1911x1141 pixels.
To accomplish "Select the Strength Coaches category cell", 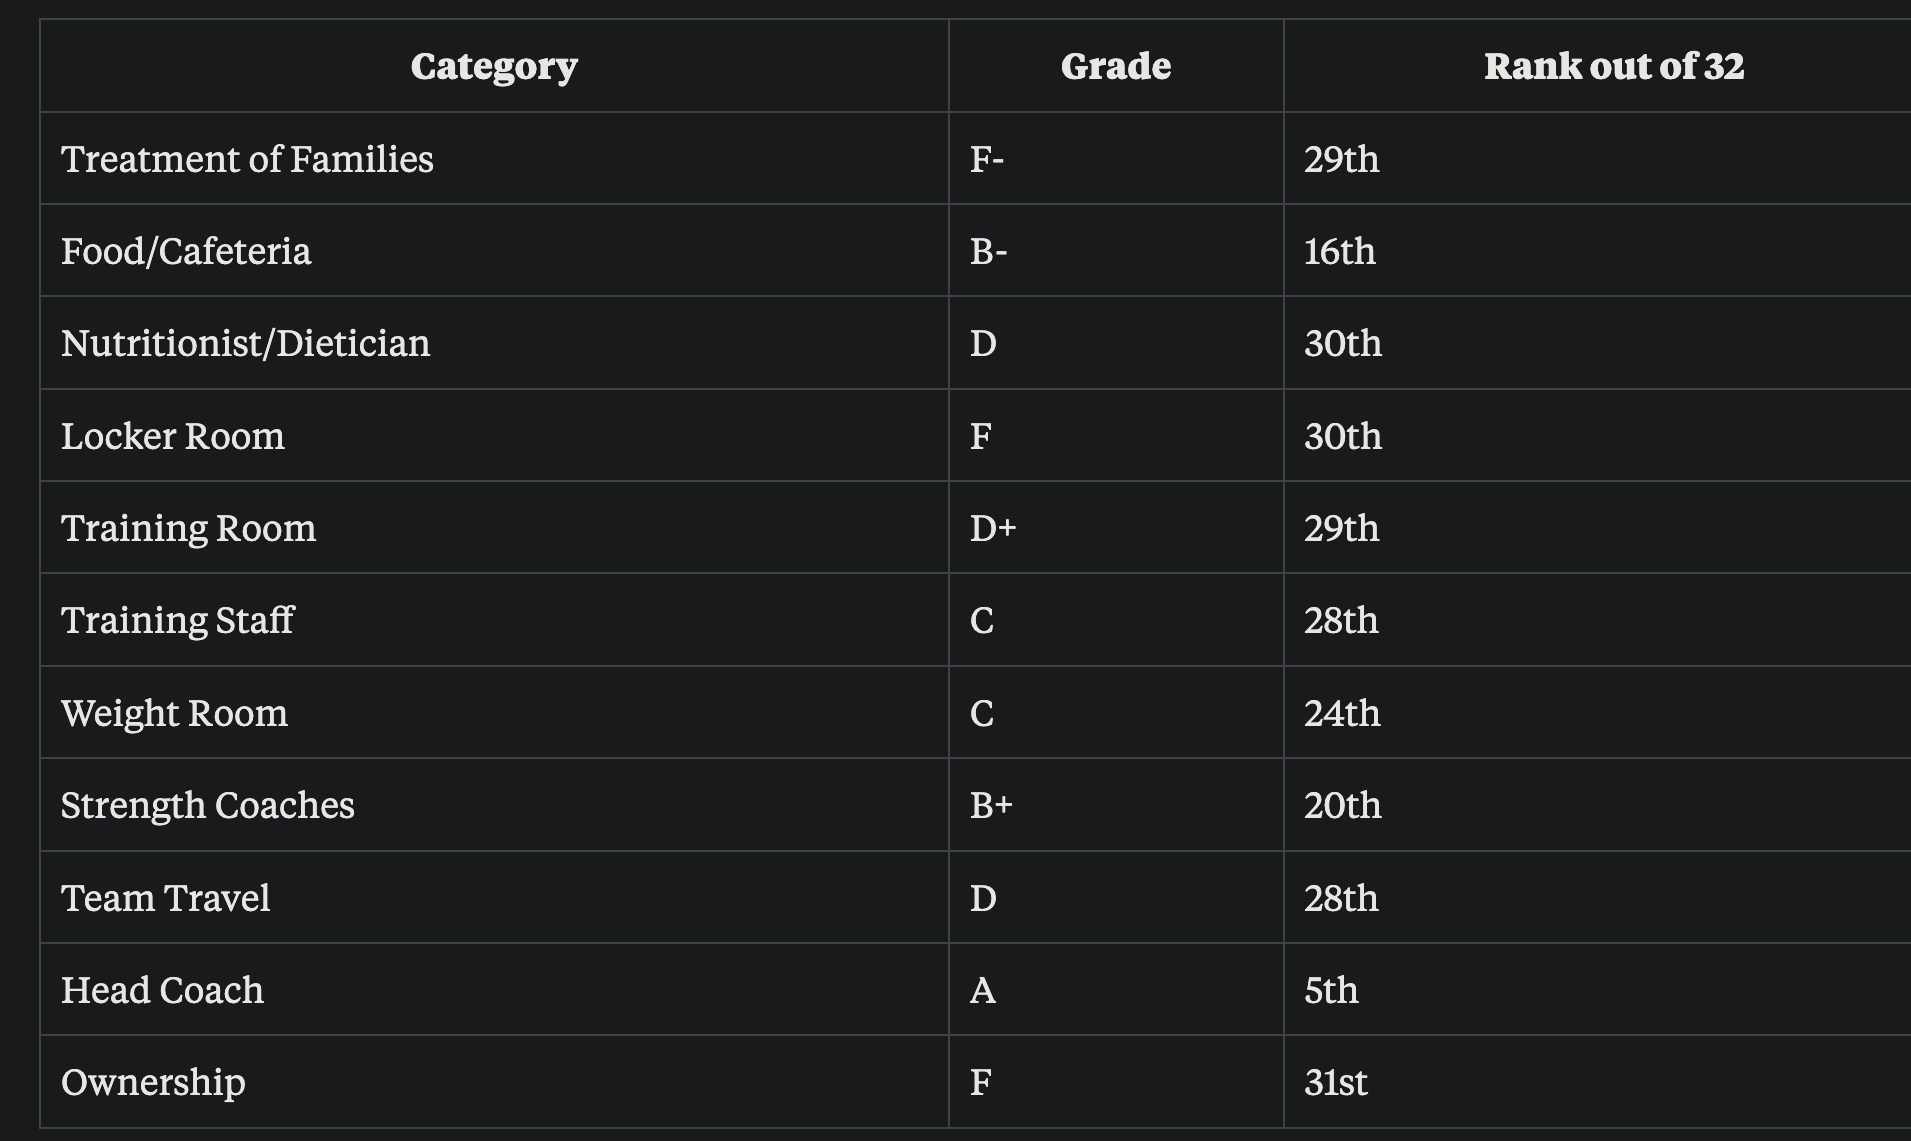I will point(207,805).
